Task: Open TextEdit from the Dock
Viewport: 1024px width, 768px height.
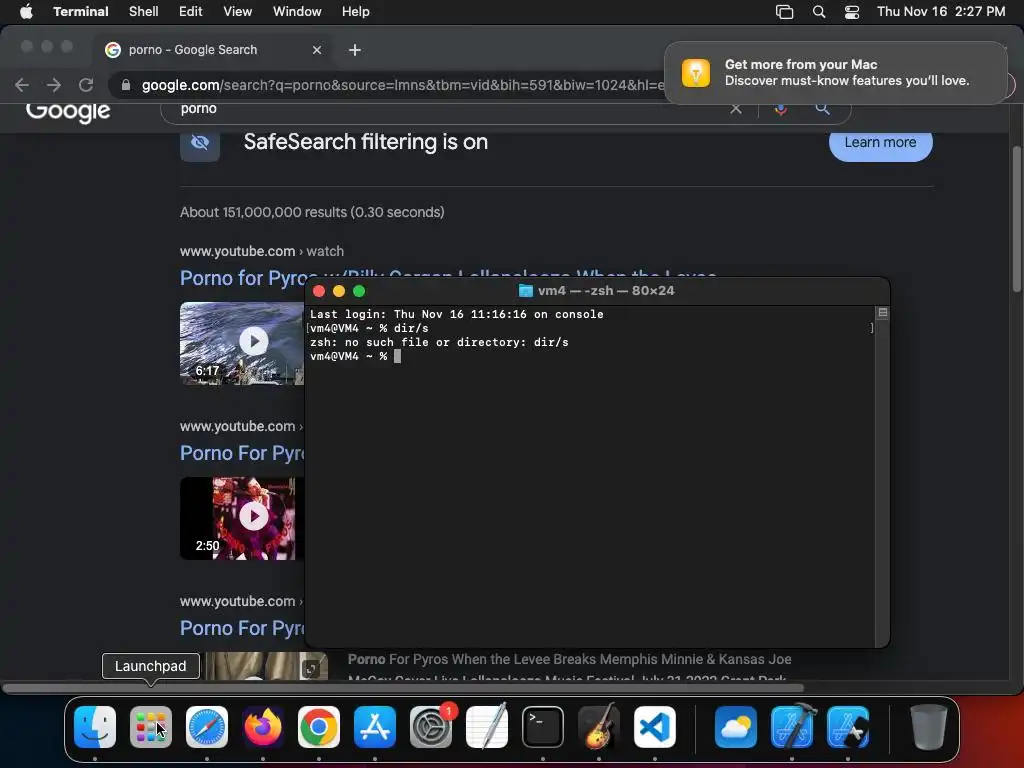Action: pyautogui.click(x=487, y=727)
